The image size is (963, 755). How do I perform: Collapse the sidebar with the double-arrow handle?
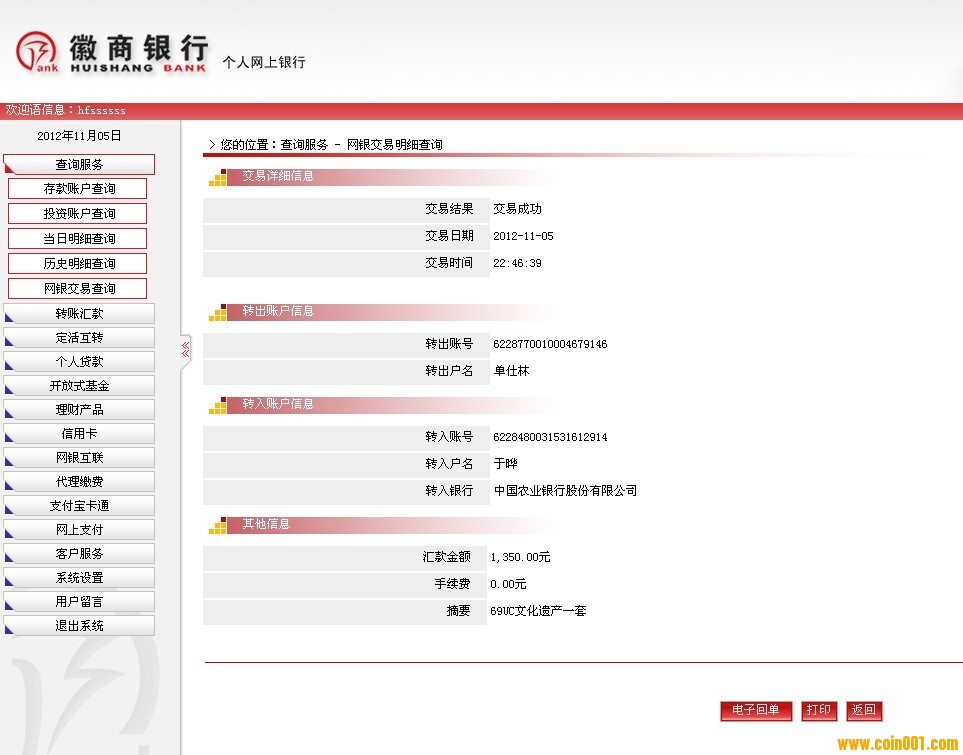pyautogui.click(x=185, y=349)
